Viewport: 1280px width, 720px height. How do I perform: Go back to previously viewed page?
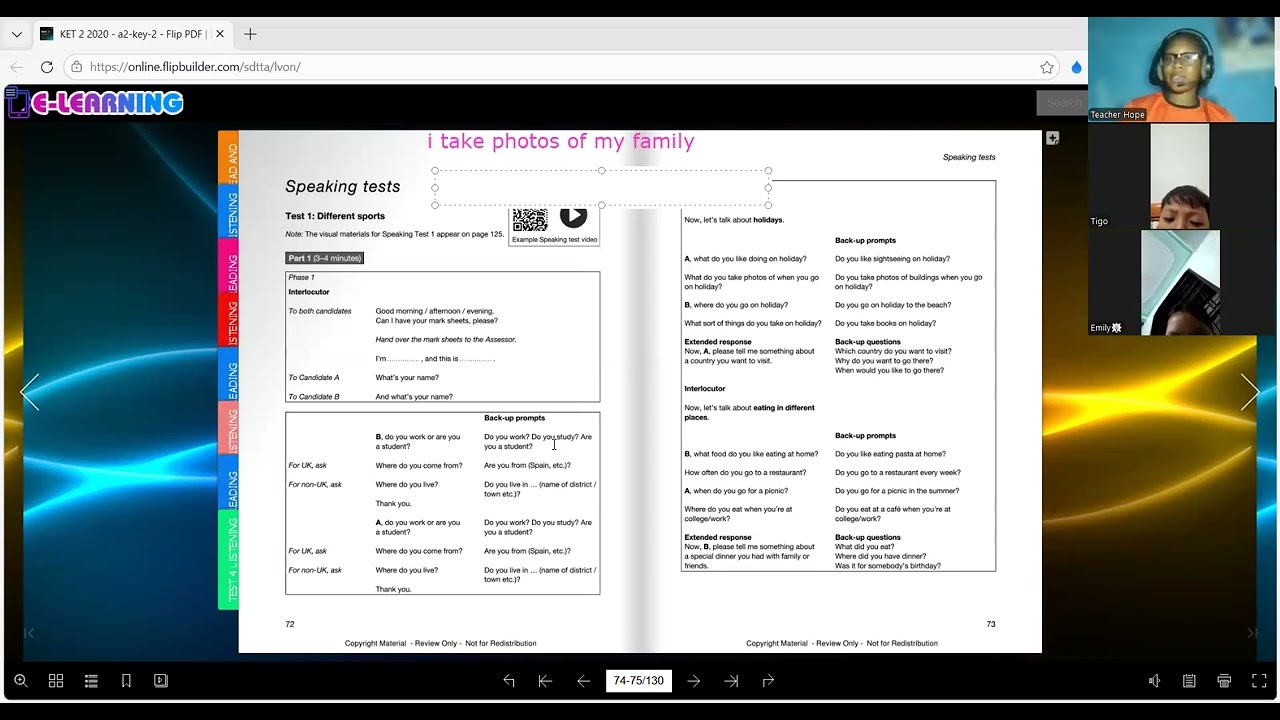(509, 681)
